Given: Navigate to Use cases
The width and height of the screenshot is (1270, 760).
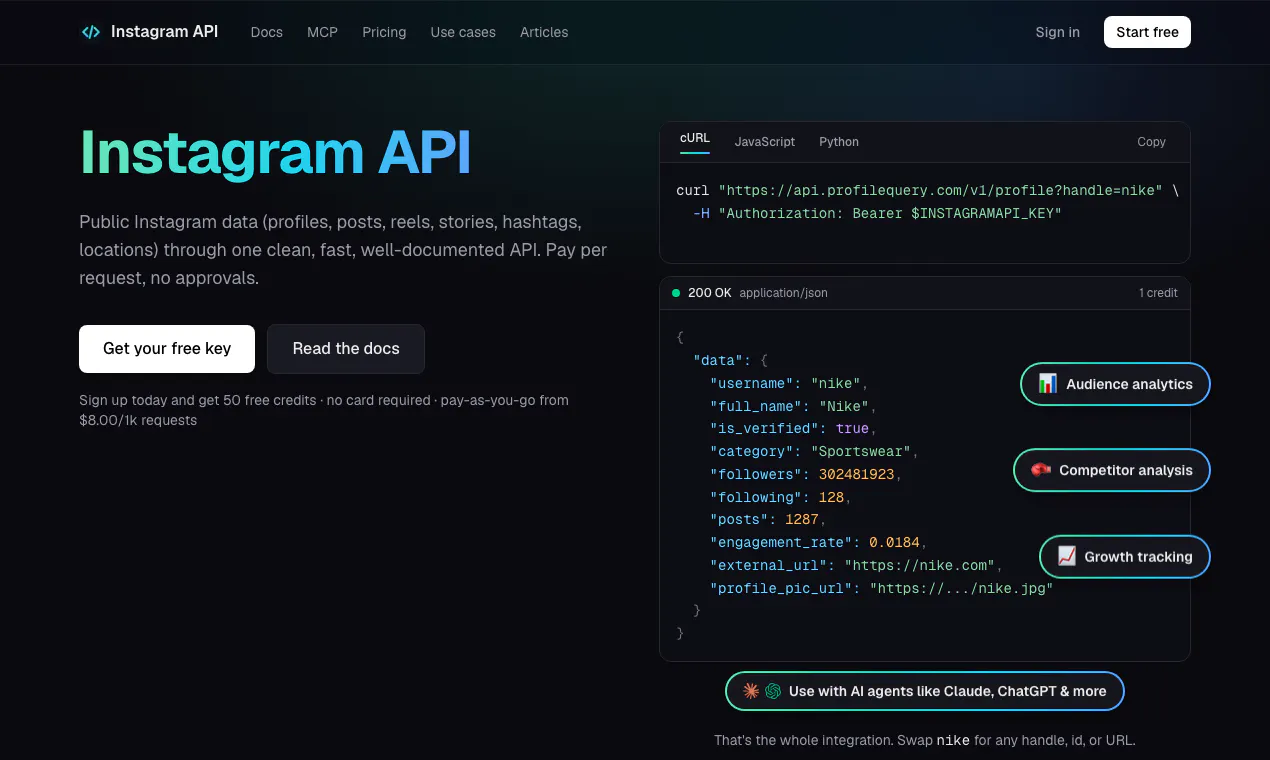Looking at the screenshot, I should coord(463,32).
